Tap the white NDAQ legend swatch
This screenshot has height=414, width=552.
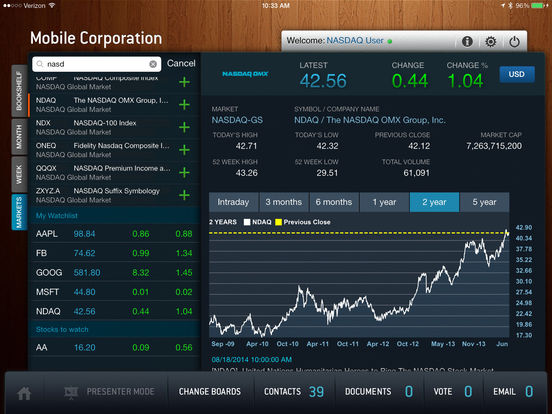click(247, 222)
